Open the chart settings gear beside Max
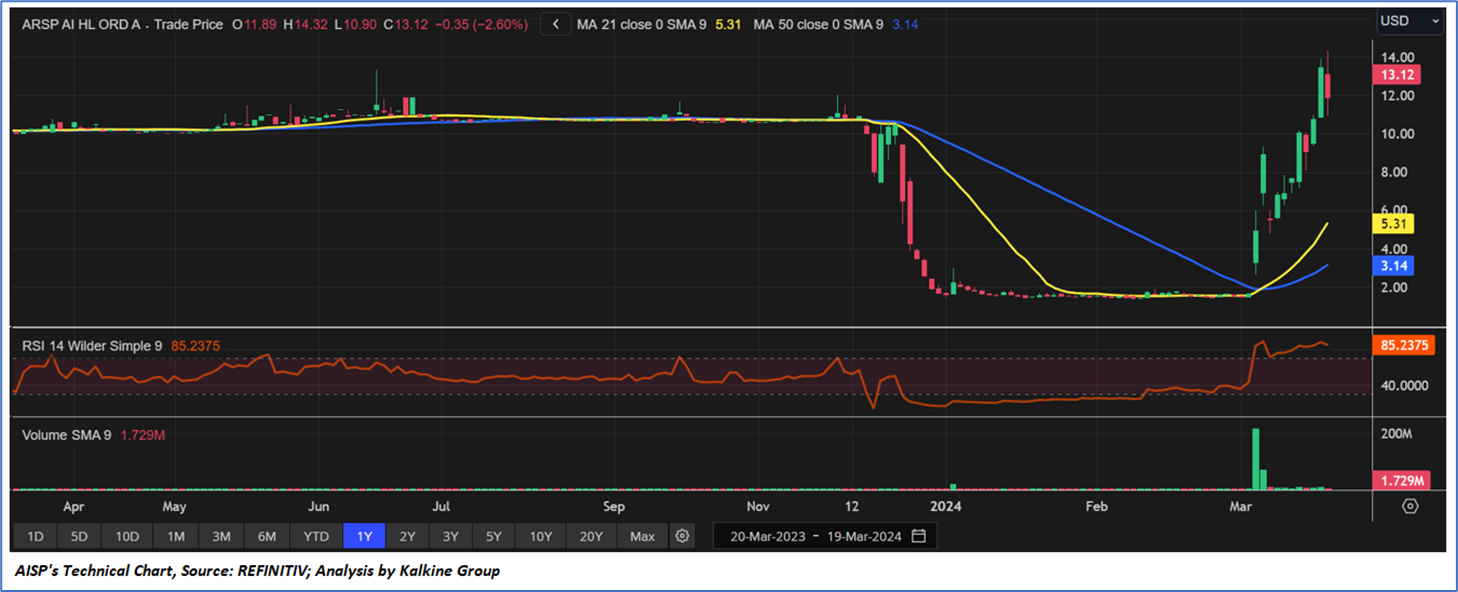This screenshot has height=592, width=1458. pos(682,536)
